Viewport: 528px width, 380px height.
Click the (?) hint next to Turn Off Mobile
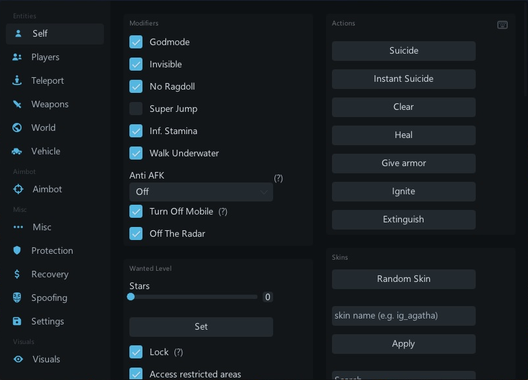tap(223, 212)
